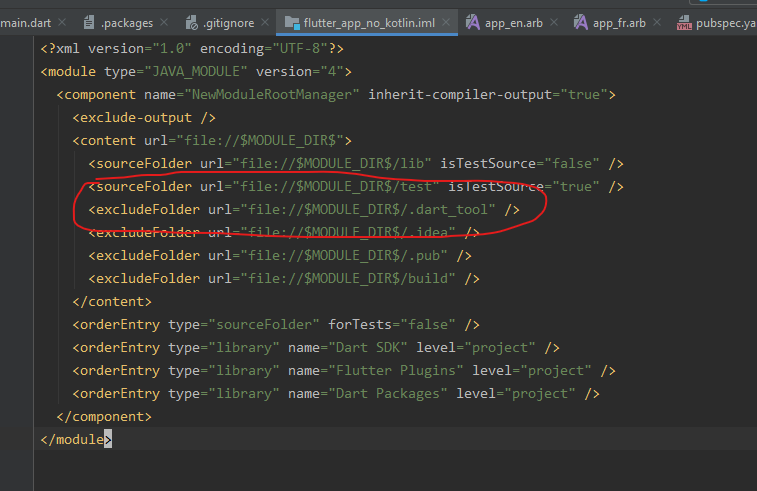
Task: Click the Flutter Plugins library entry
Action: 344,371
